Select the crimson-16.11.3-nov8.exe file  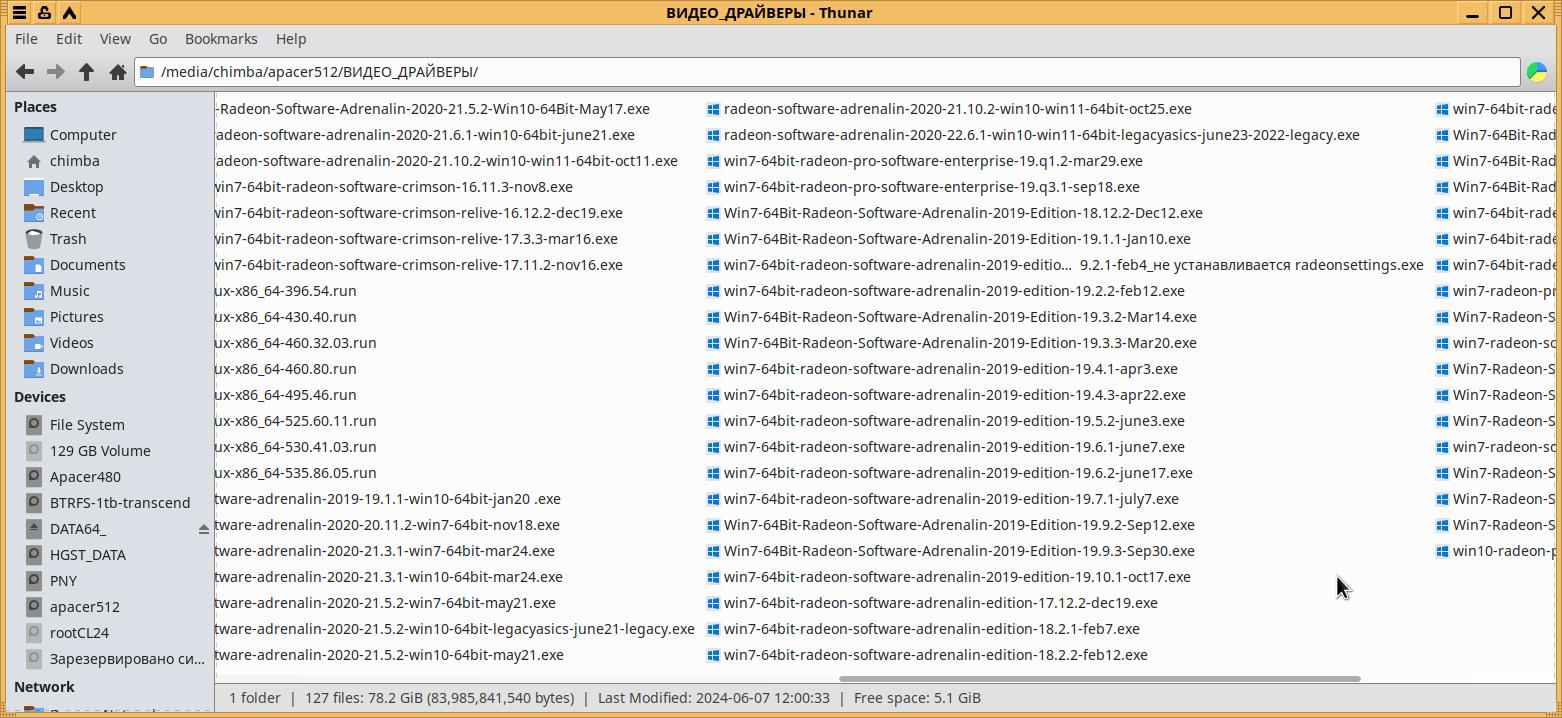tap(394, 187)
